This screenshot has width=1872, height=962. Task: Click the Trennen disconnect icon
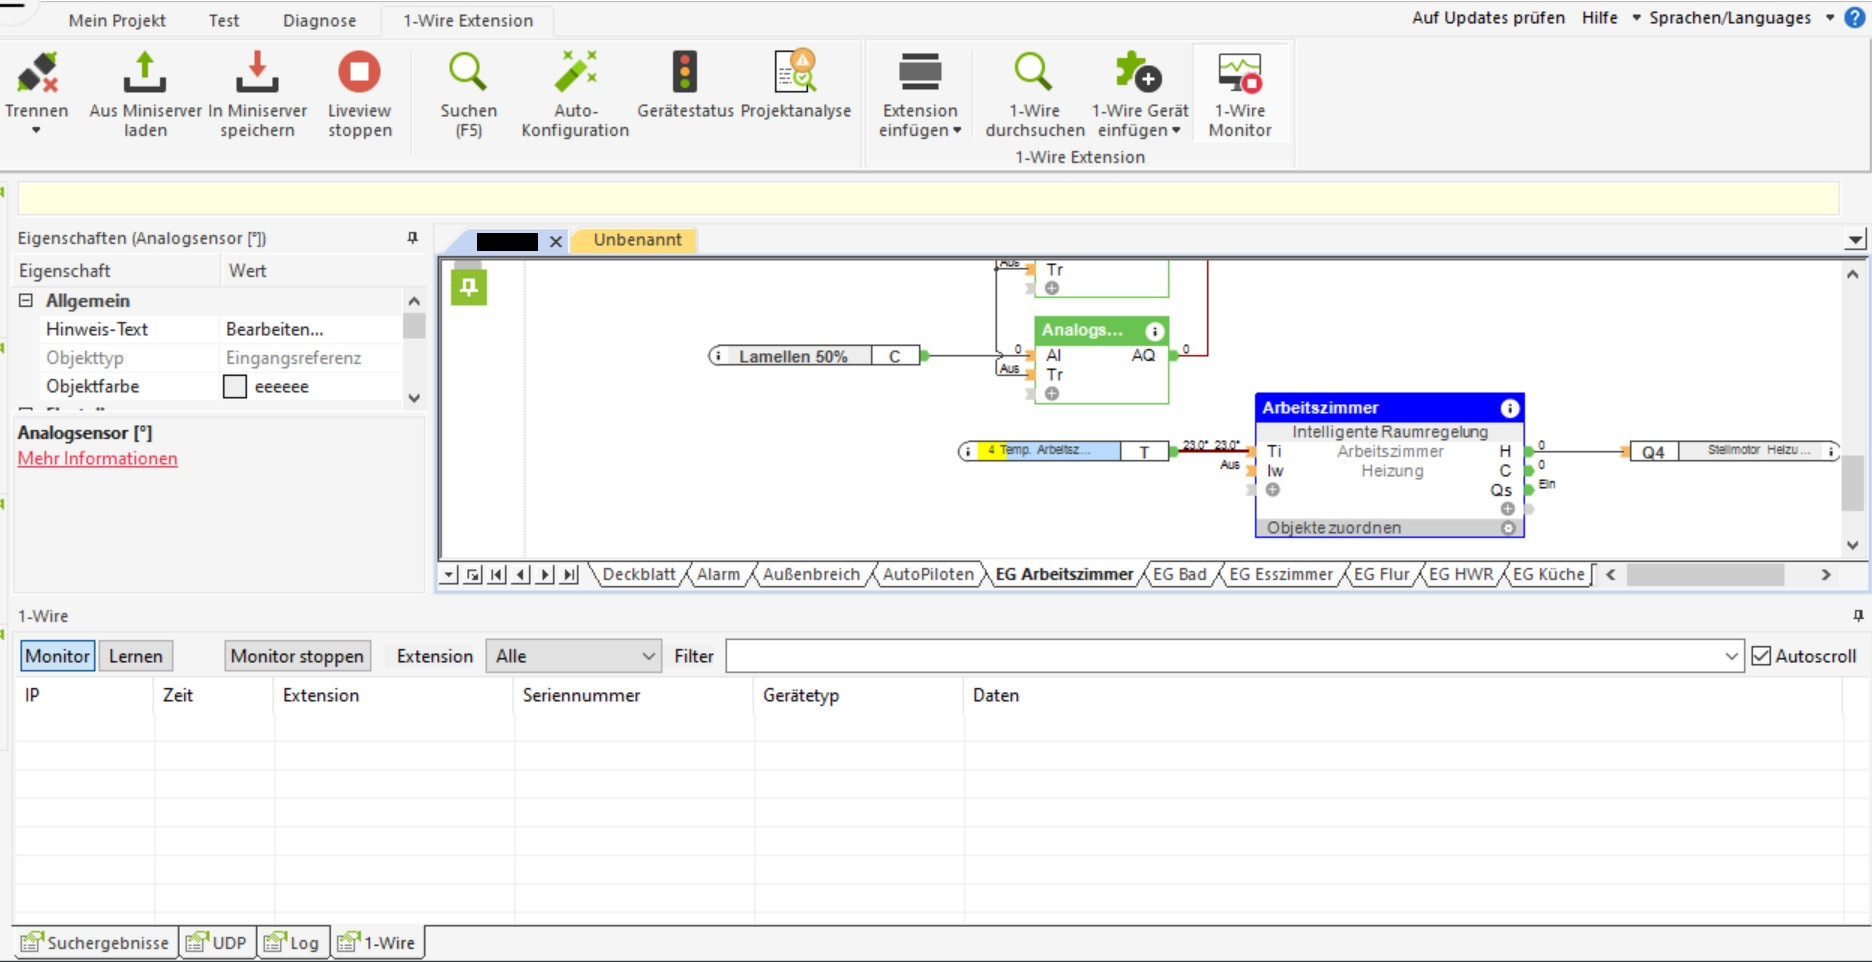click(x=37, y=74)
